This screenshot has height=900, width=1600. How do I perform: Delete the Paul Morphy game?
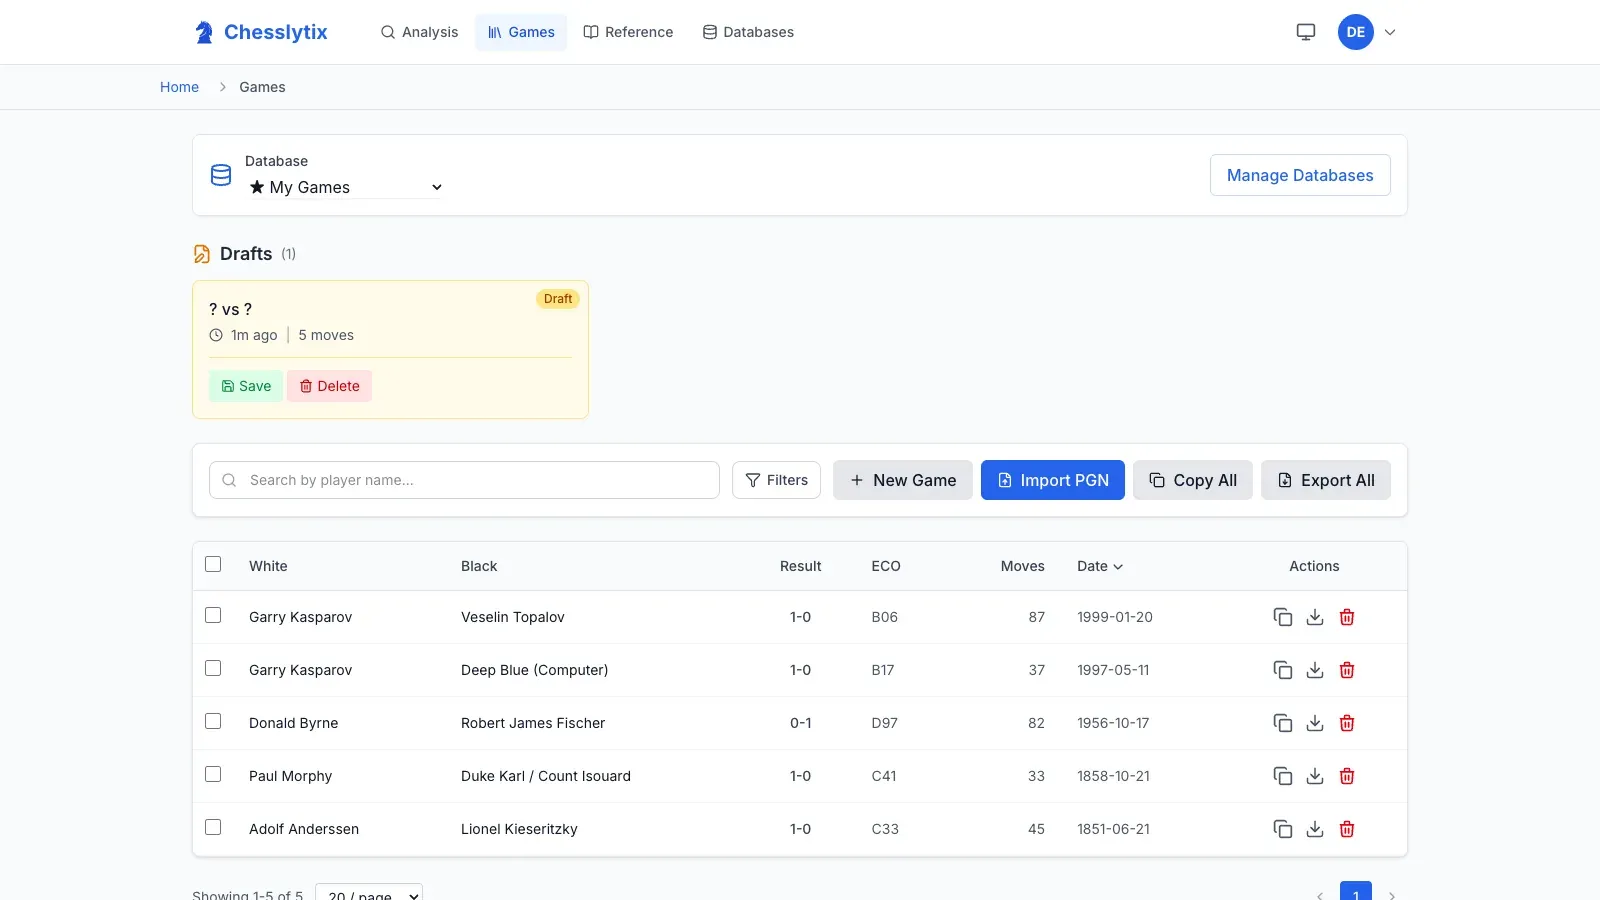point(1347,776)
